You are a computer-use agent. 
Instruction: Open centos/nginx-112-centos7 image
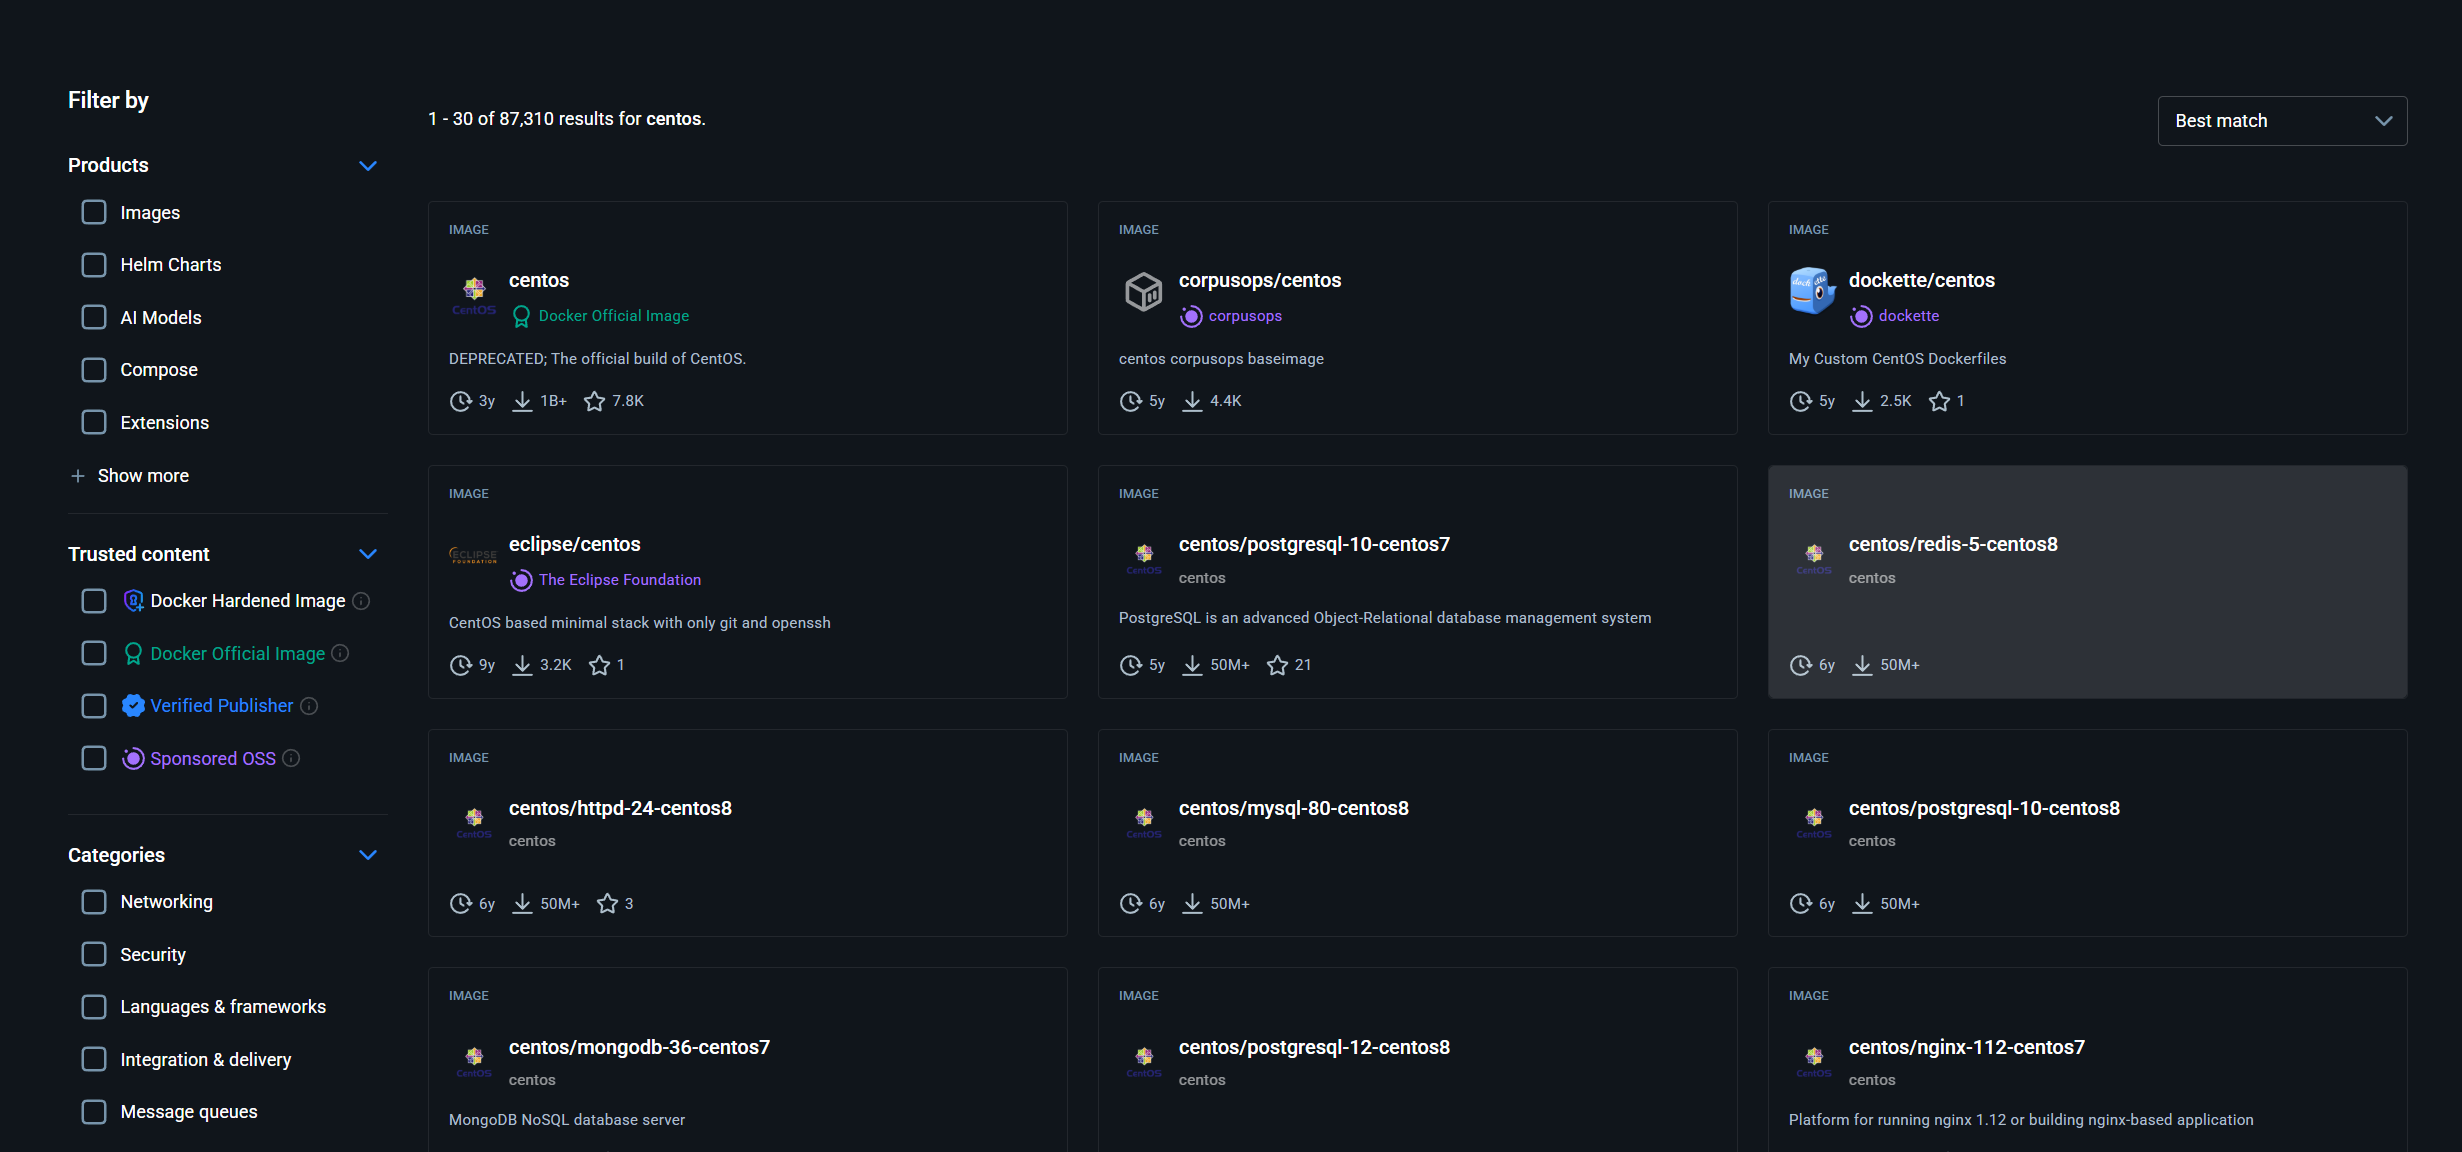(x=1966, y=1048)
